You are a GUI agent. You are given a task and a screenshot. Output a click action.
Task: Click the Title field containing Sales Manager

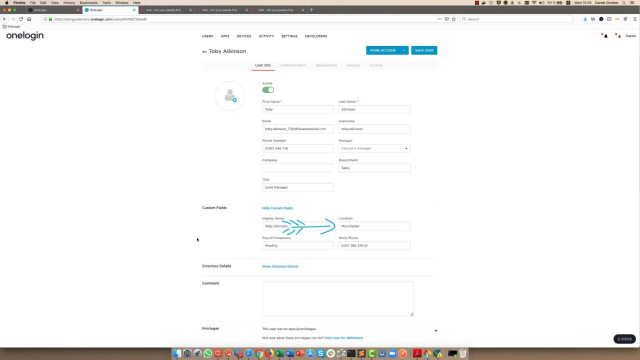click(298, 187)
